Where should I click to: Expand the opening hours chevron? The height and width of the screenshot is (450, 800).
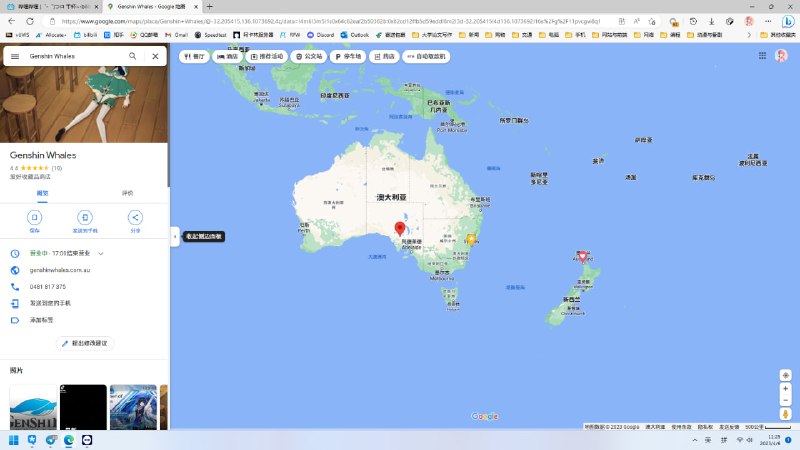pyautogui.click(x=101, y=254)
